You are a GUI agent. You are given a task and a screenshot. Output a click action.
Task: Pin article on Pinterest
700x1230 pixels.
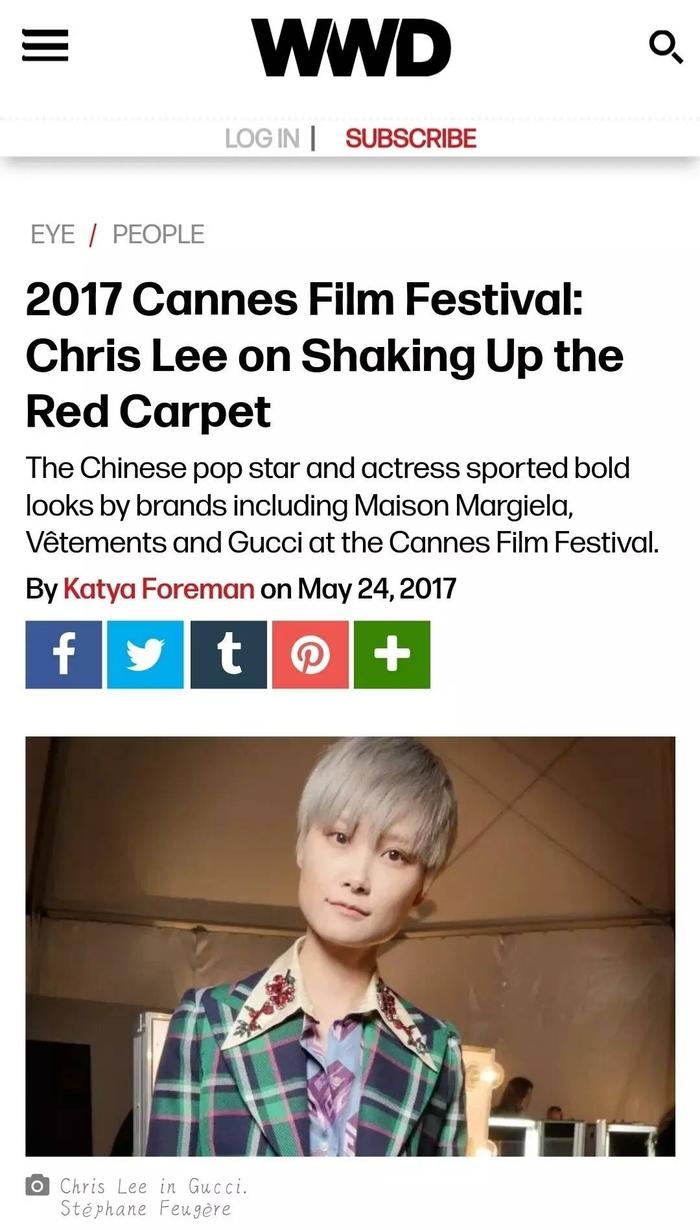[310, 654]
